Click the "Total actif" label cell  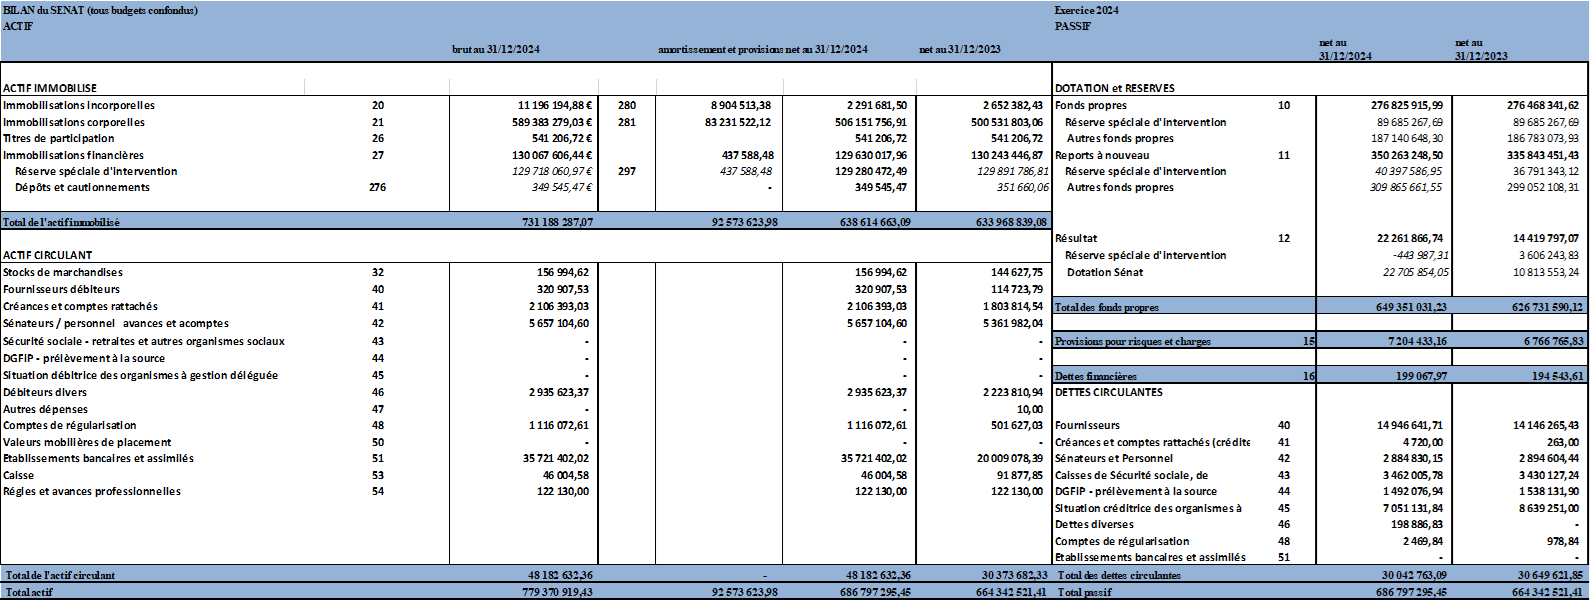click(x=29, y=592)
